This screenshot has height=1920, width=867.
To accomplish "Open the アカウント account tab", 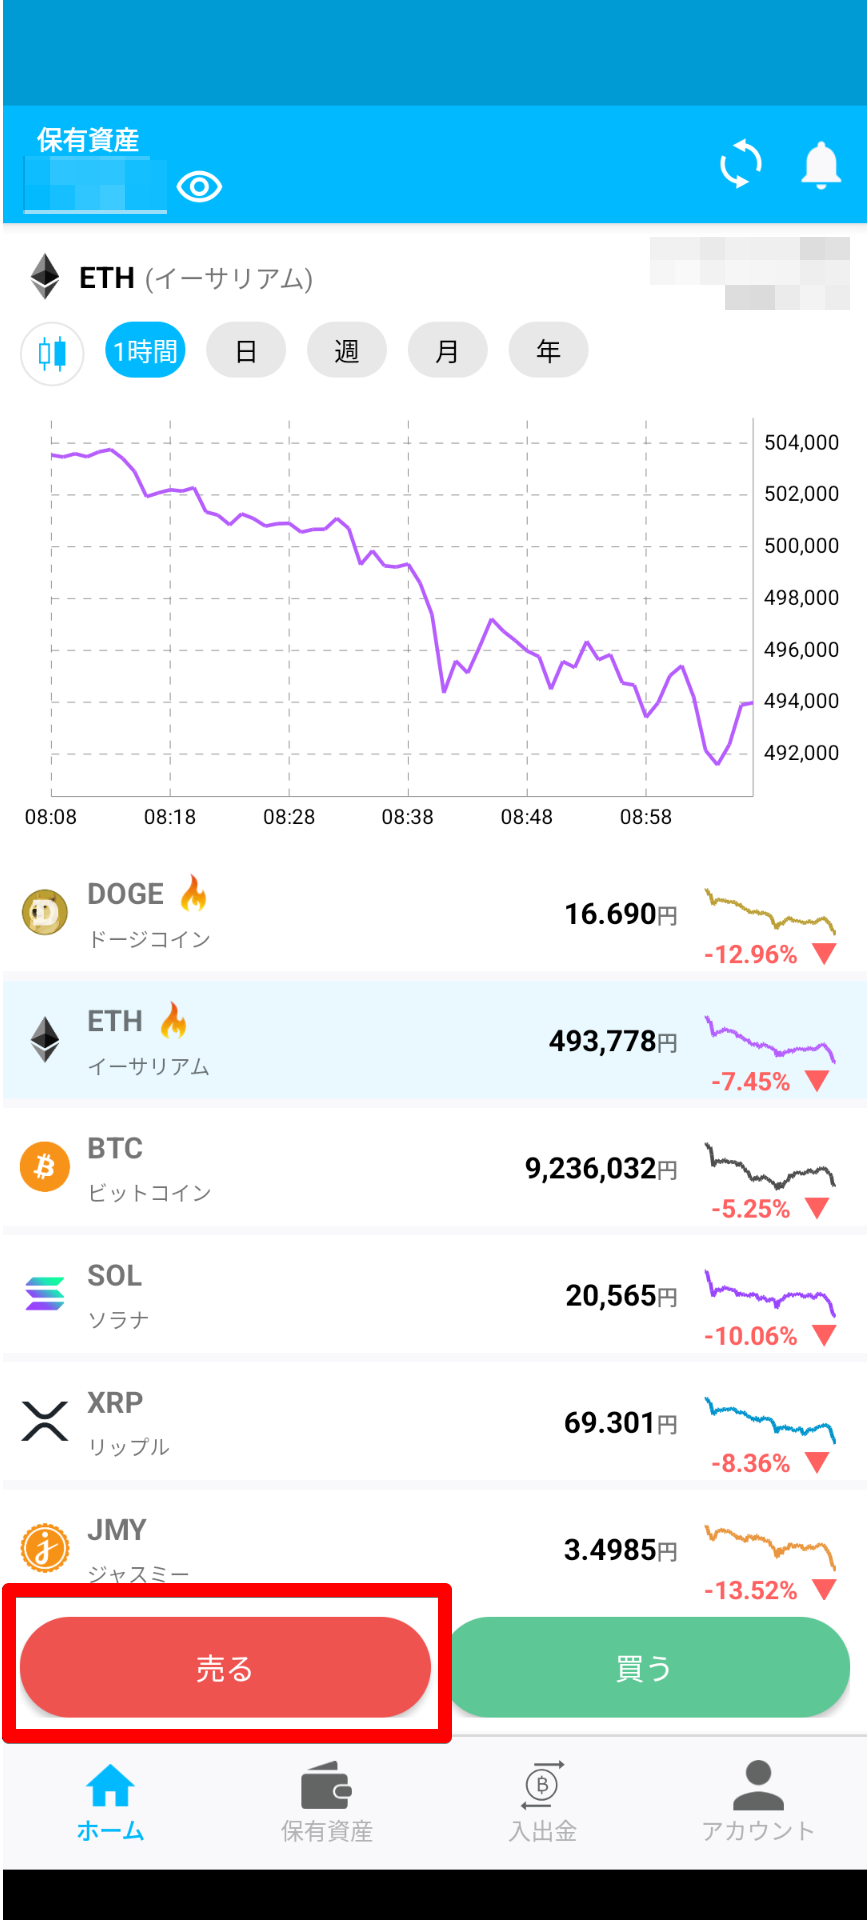I will tap(758, 1803).
